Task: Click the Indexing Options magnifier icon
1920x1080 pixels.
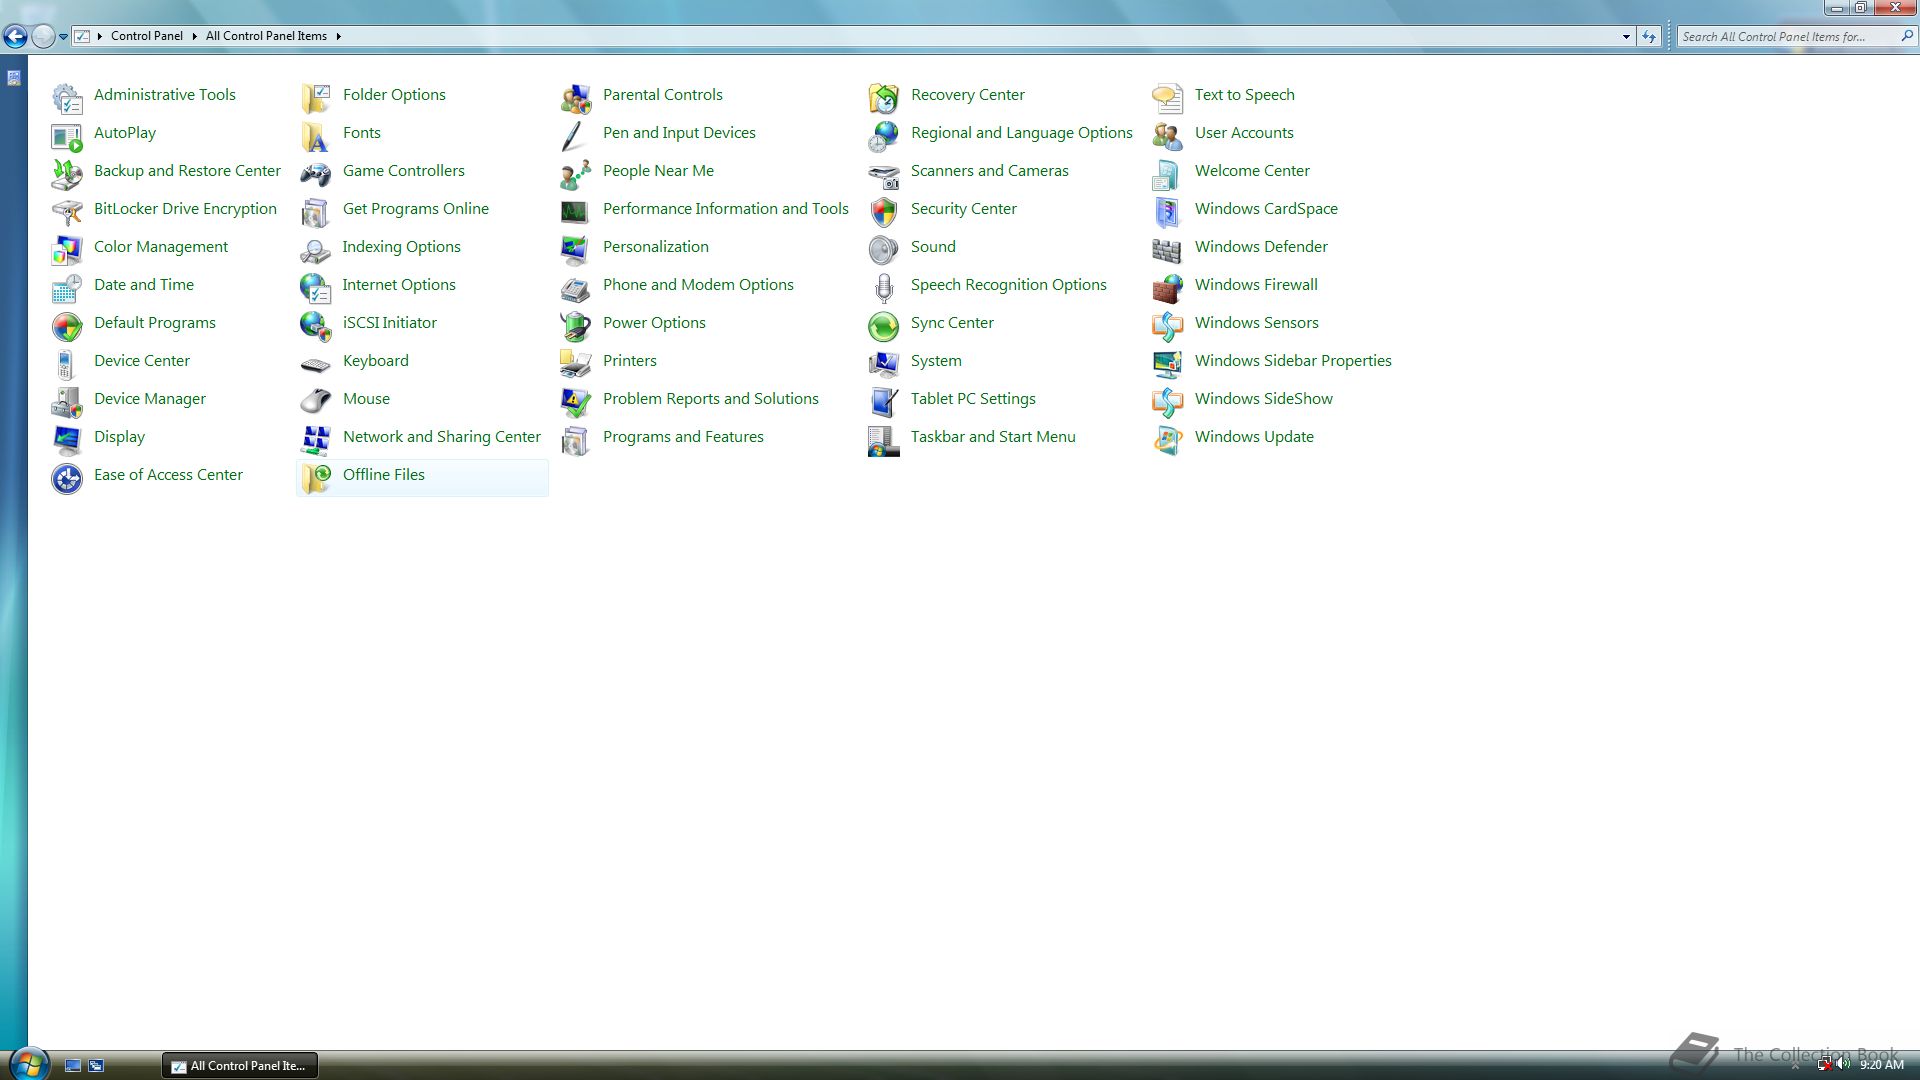Action: (x=316, y=249)
